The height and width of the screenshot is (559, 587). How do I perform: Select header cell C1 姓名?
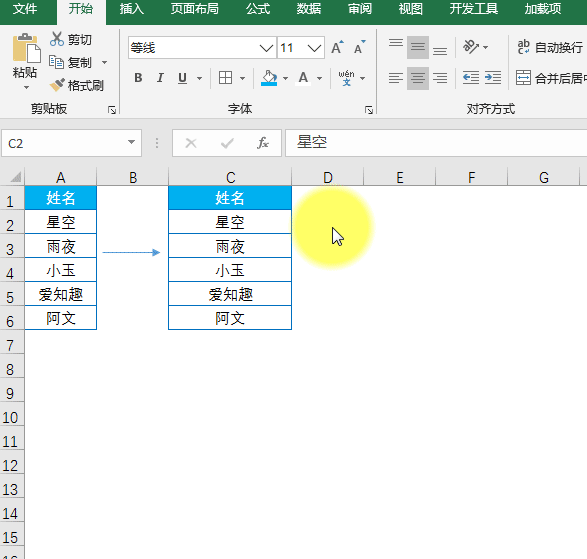[x=230, y=198]
